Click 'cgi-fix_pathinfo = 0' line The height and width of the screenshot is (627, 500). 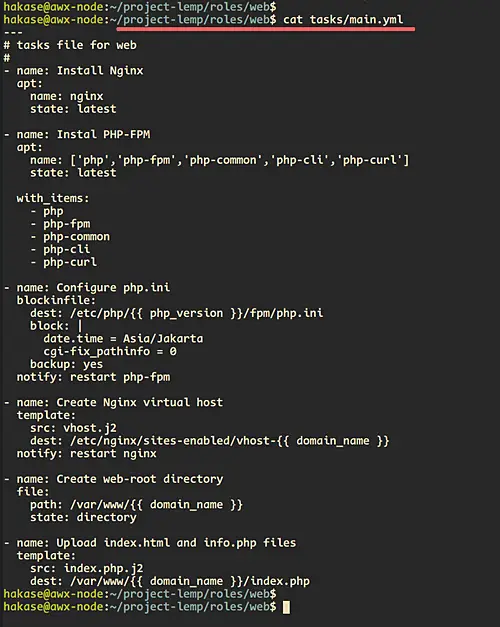point(110,351)
